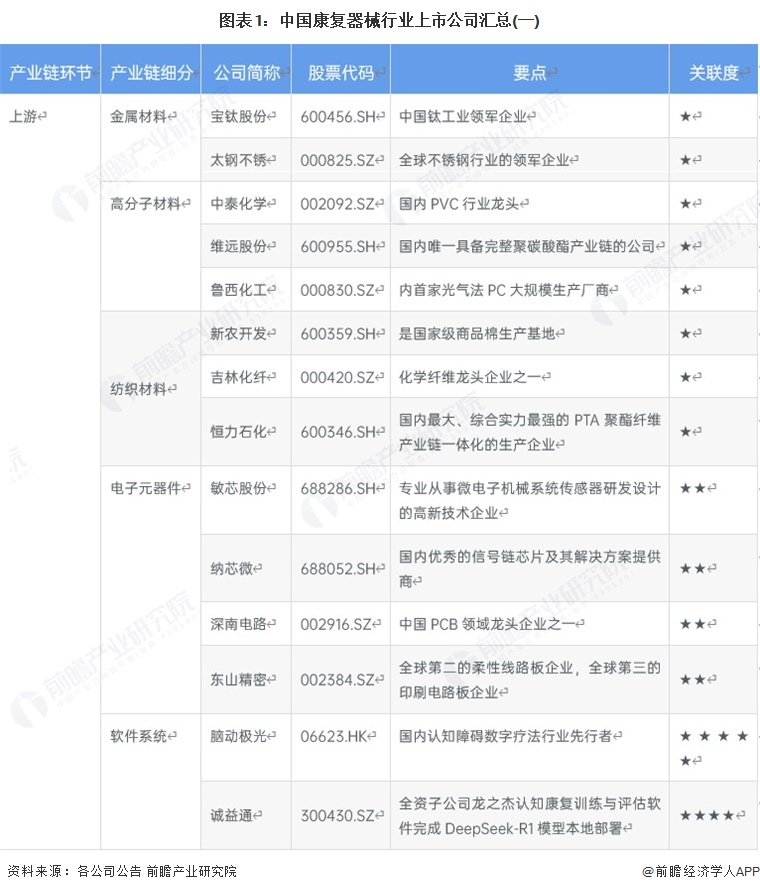Click the chart title 中国康复器械行业上市公司汇总
This screenshot has width=760, height=892.
tap(379, 19)
